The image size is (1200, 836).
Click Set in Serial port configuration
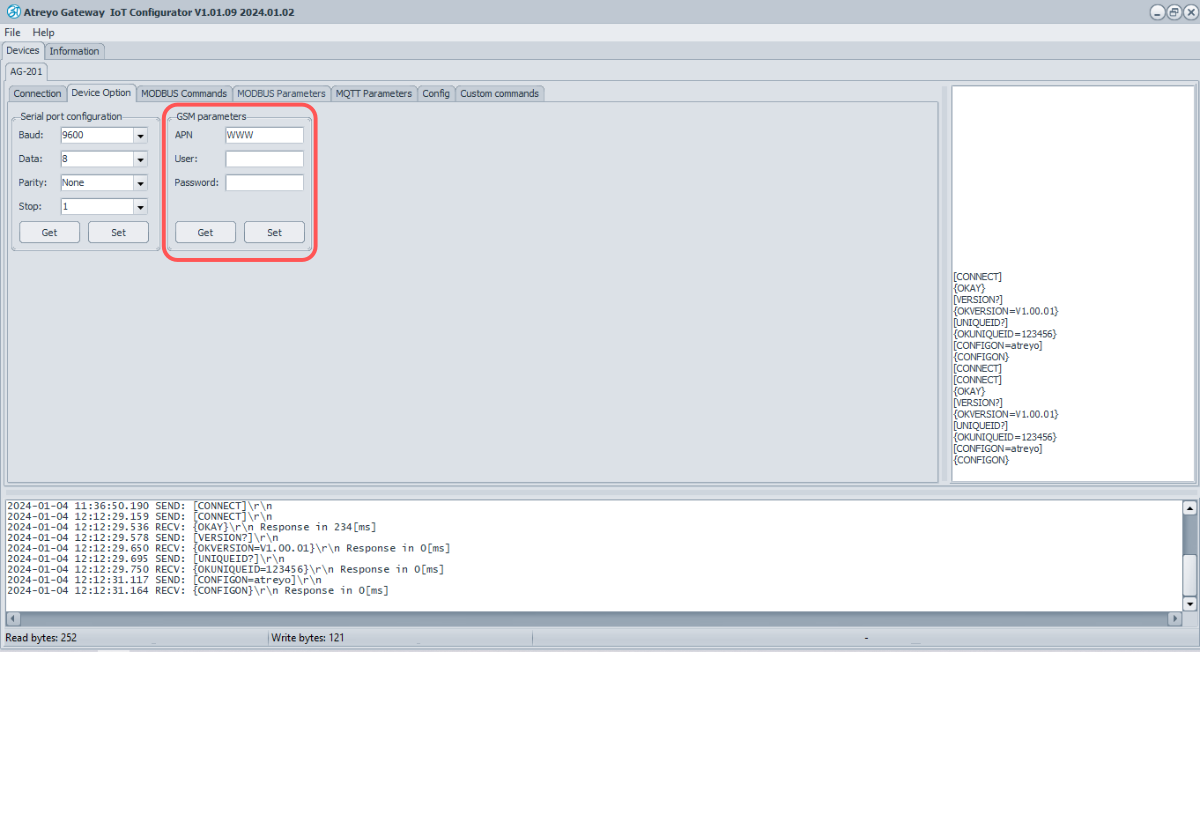tap(118, 232)
